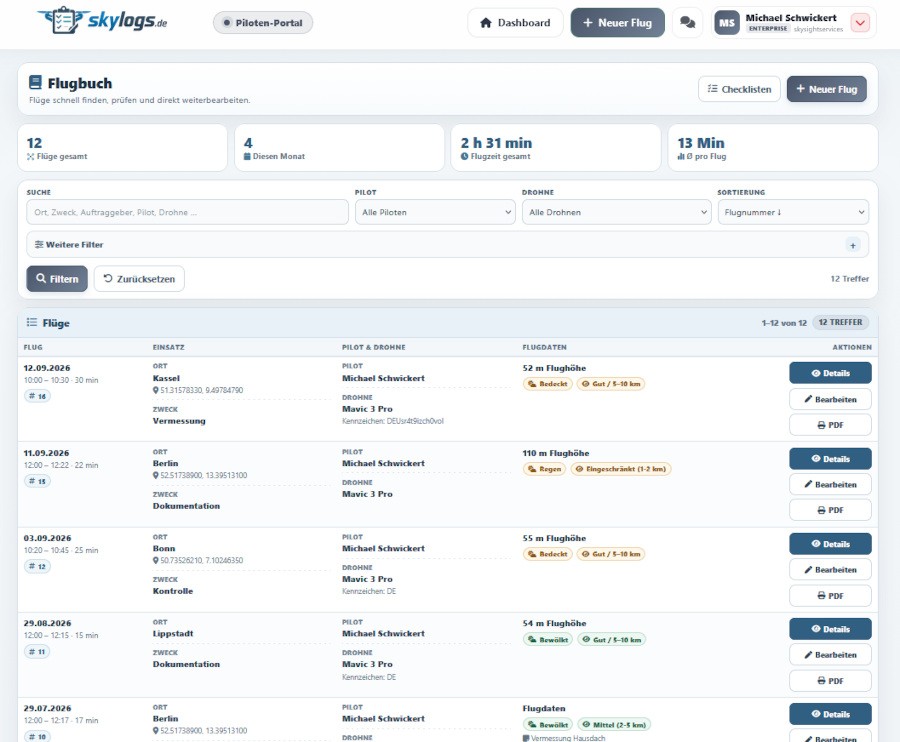
Task: Click the Filtern button
Action: click(x=57, y=278)
